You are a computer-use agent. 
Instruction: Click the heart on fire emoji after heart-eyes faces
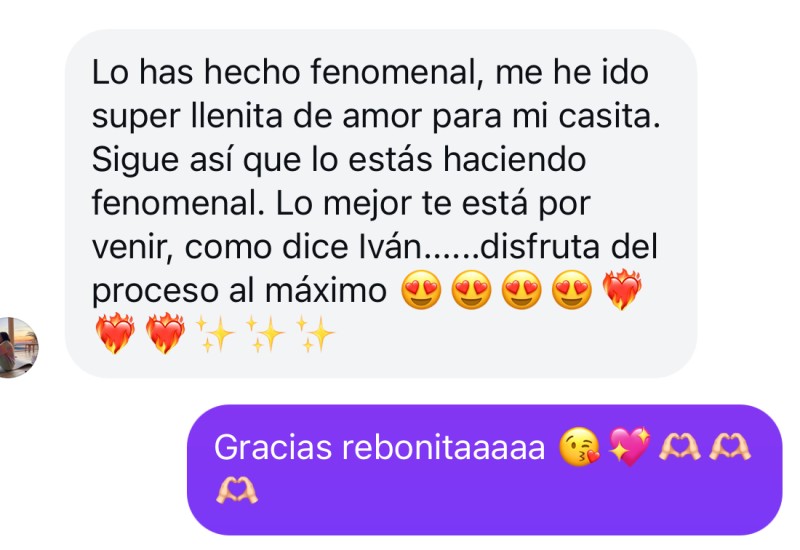point(622,290)
